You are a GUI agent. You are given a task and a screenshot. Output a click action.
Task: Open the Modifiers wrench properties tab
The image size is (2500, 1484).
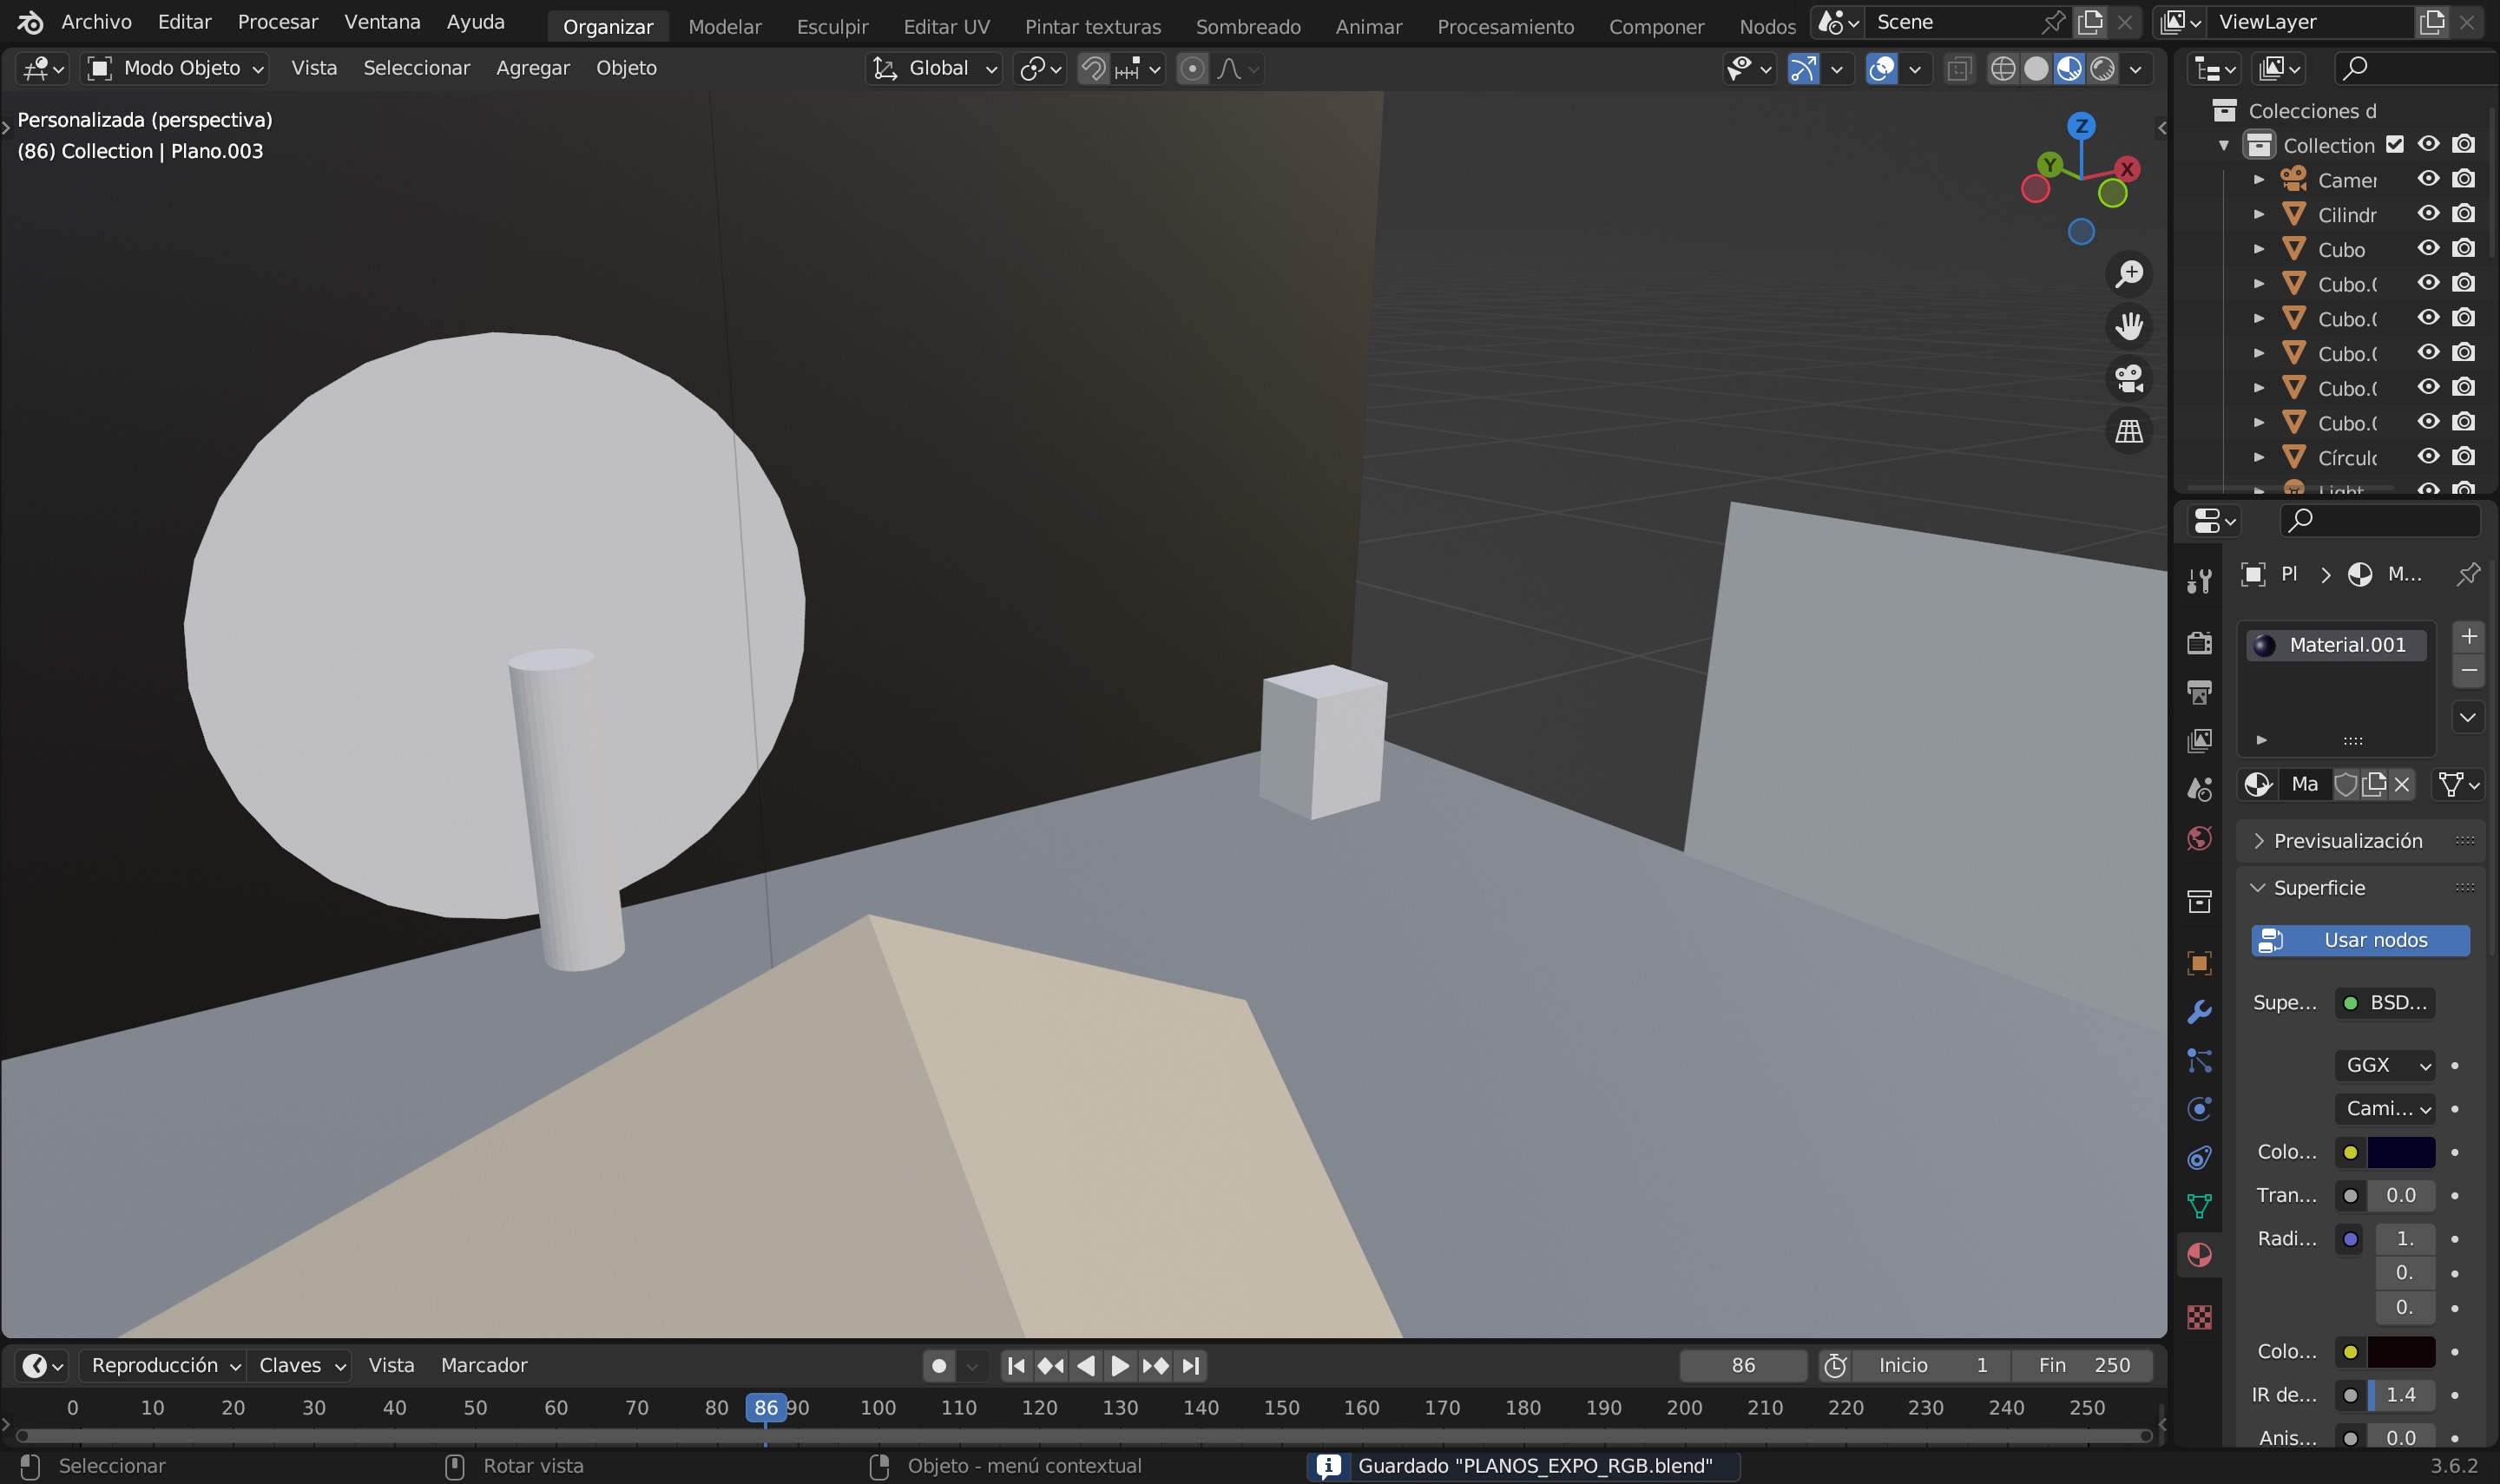click(x=2199, y=1012)
